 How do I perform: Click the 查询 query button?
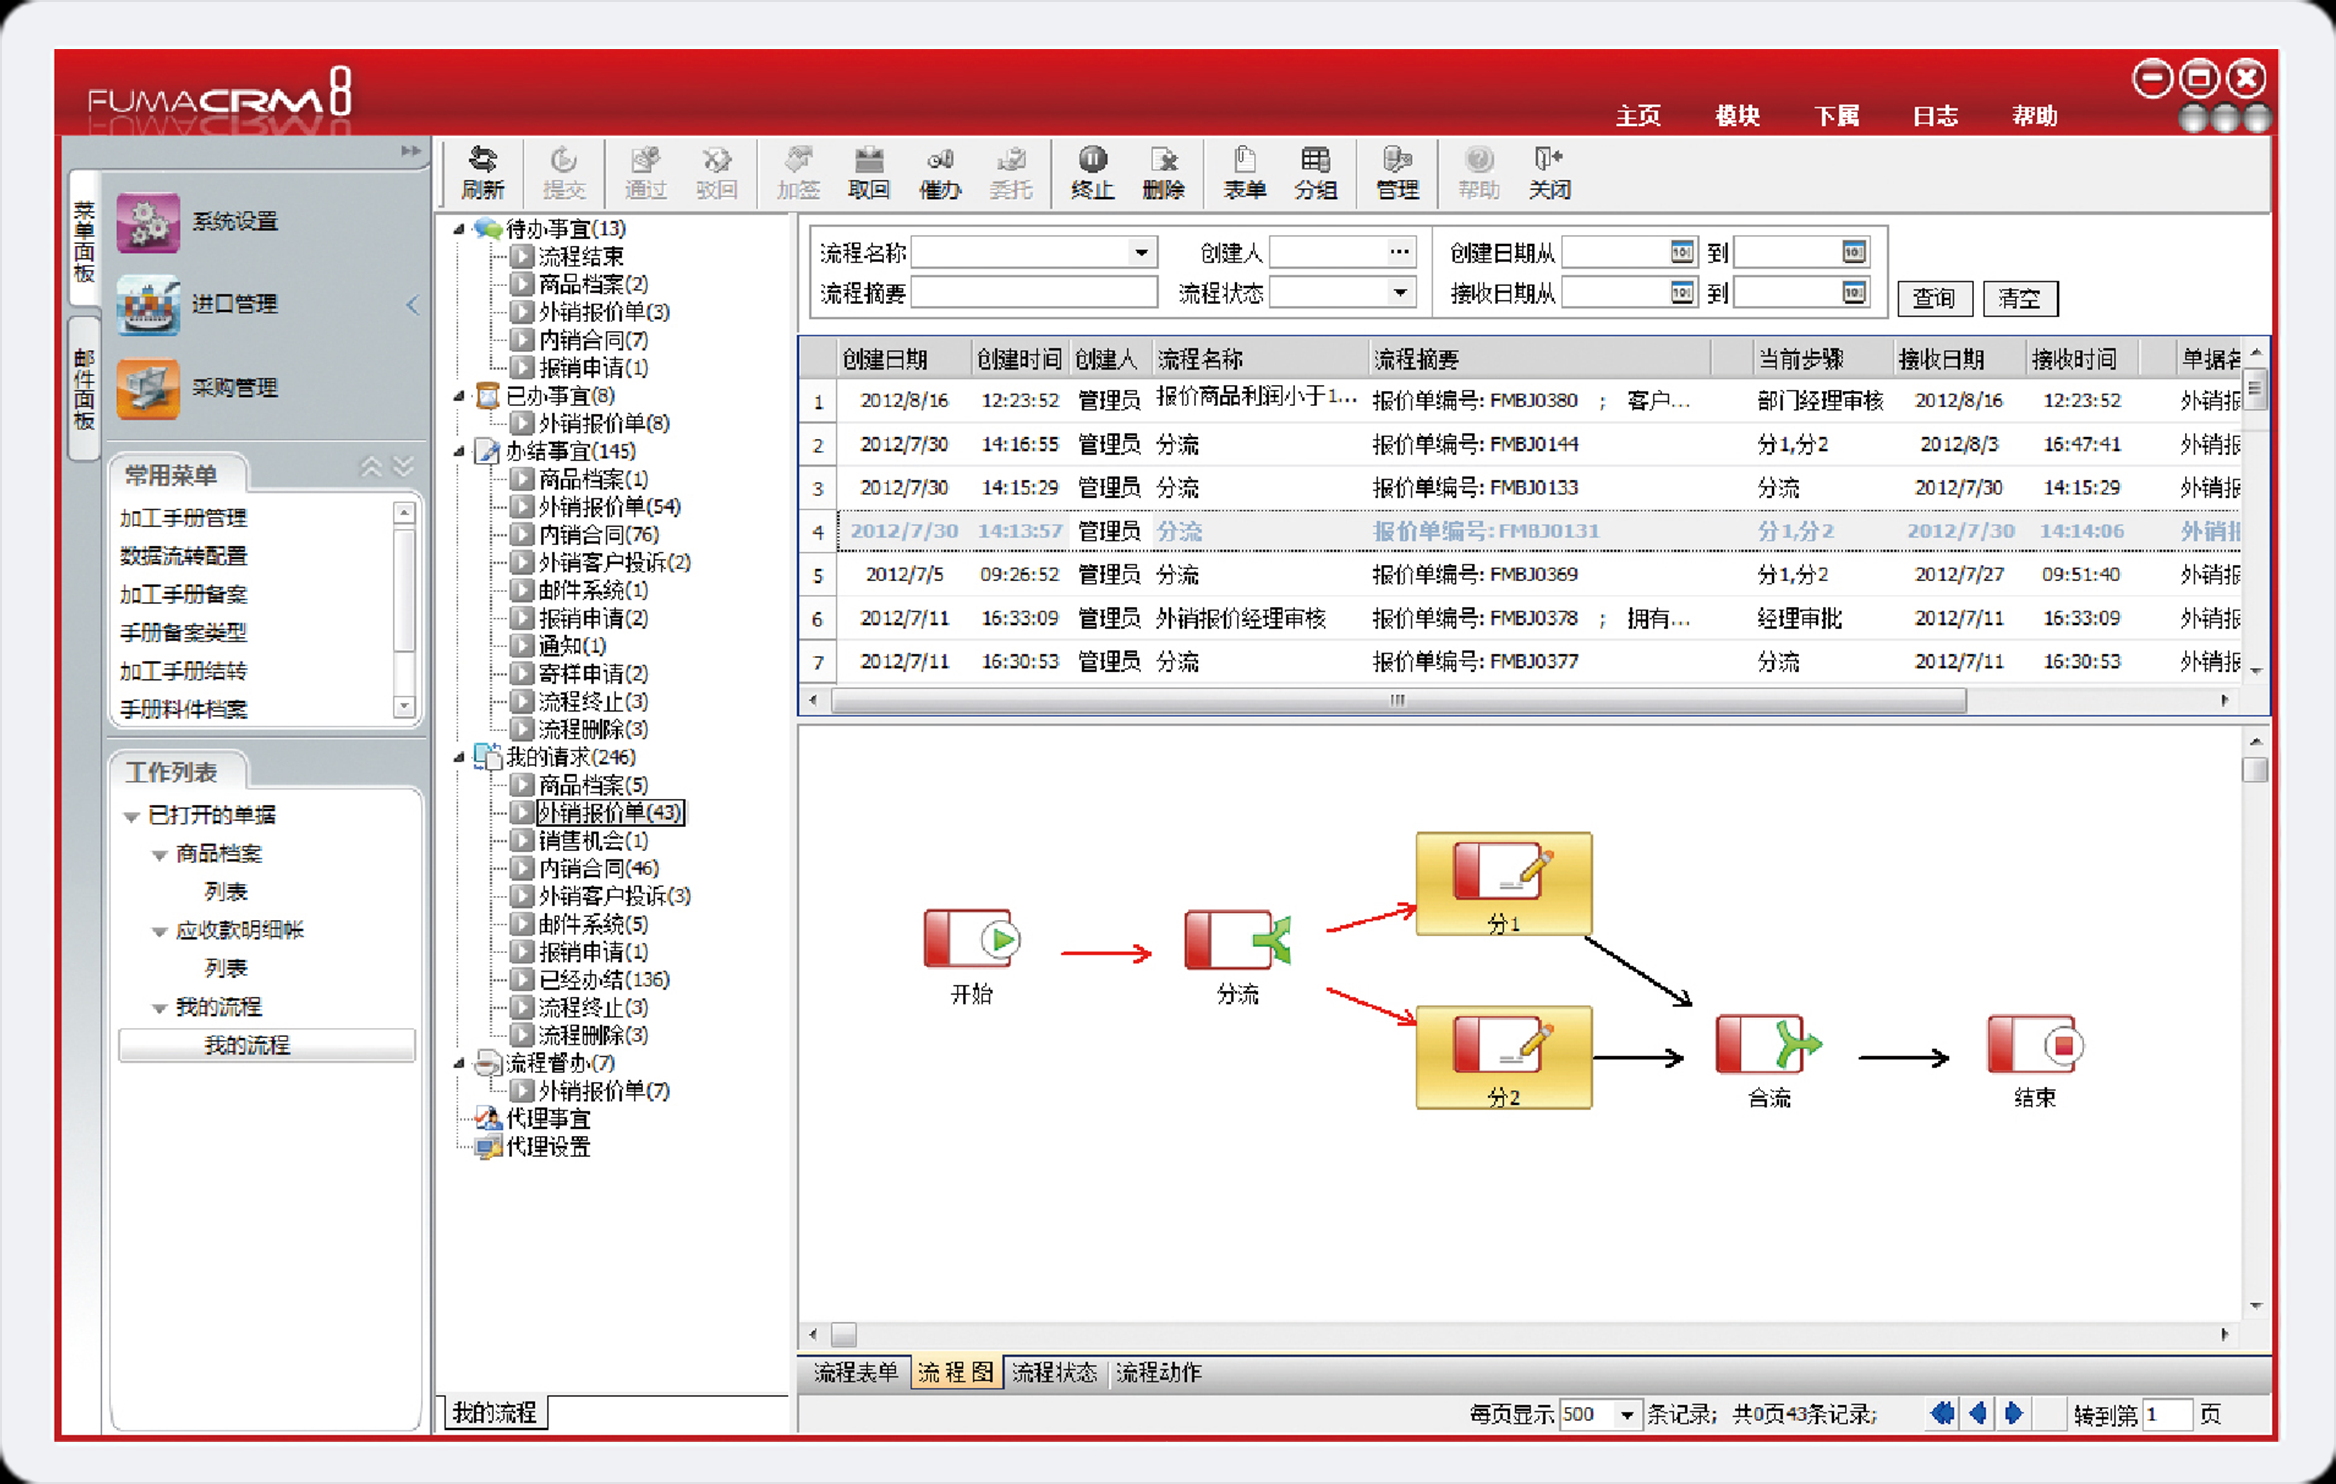1933,298
